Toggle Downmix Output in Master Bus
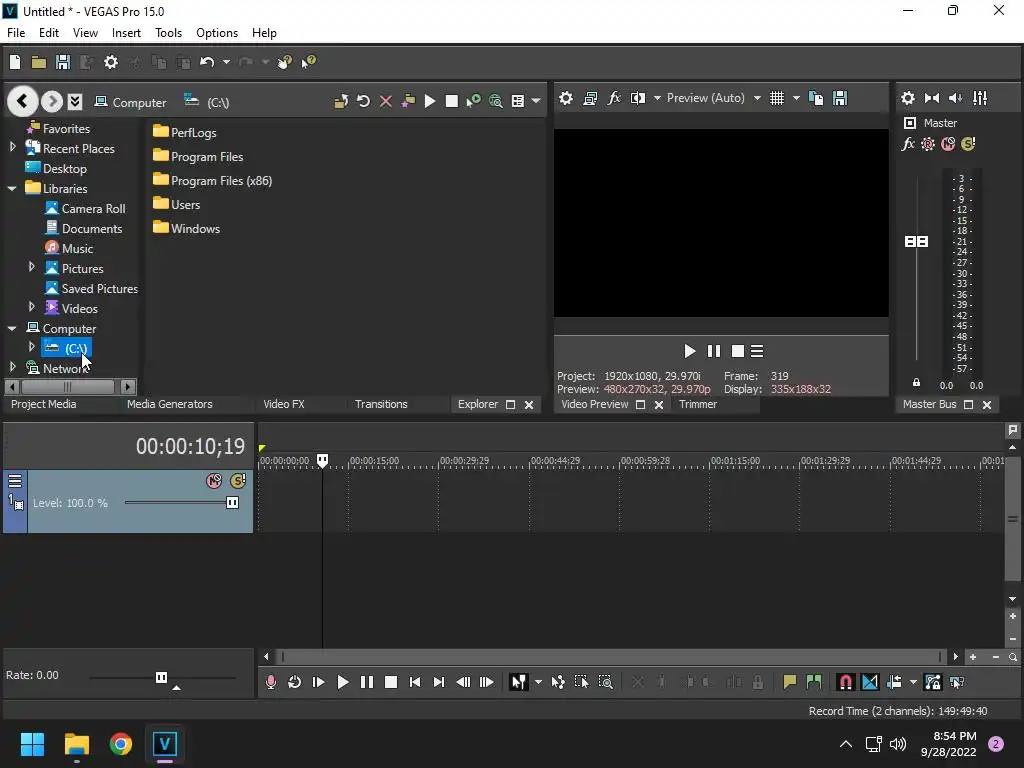Screen dimensions: 1024x768 pos(932,98)
